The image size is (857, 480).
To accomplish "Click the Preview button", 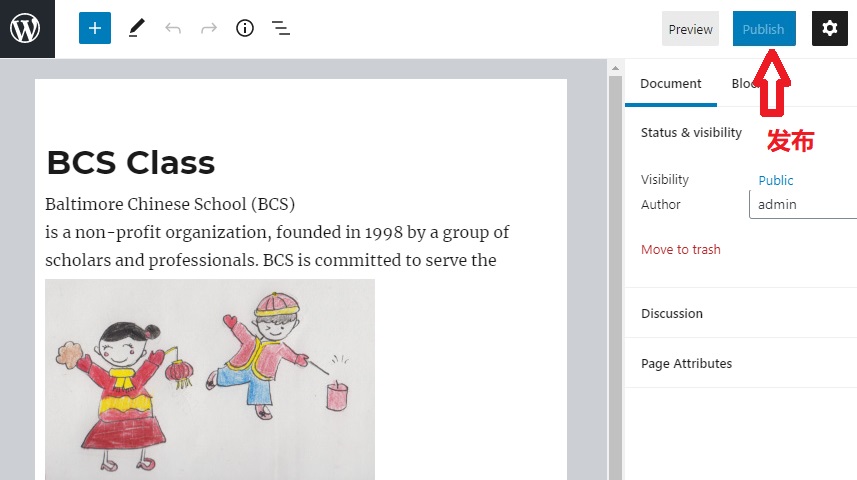I will coord(690,29).
